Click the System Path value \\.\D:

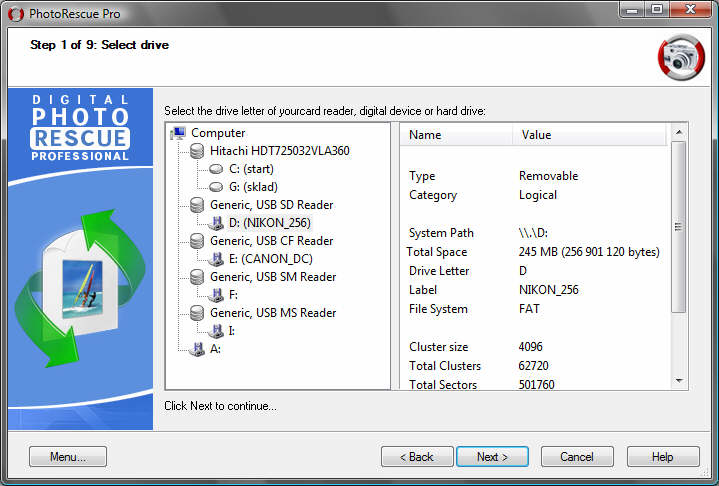coord(533,233)
